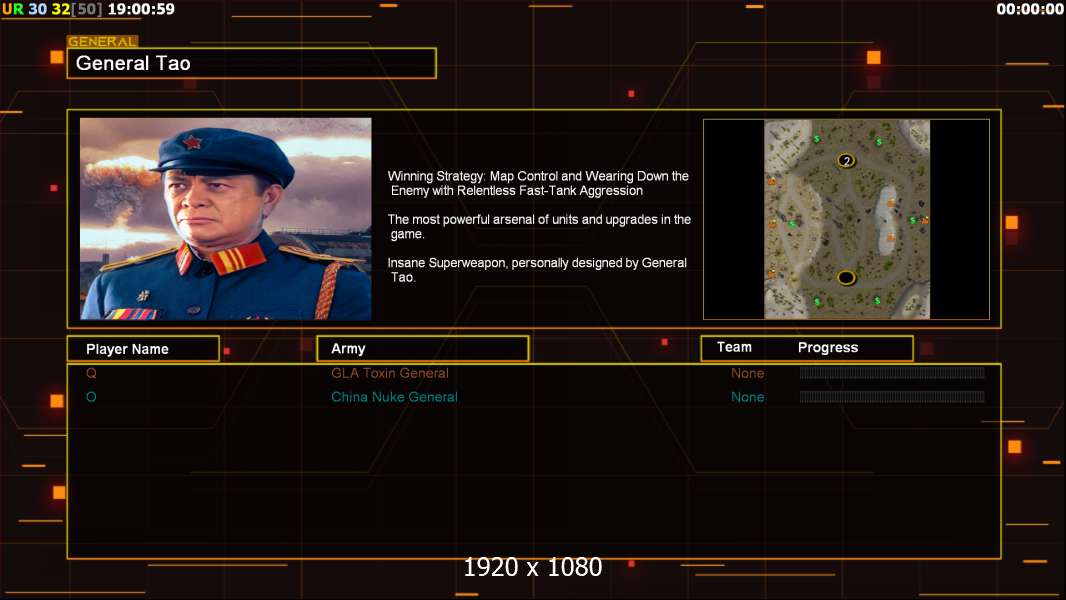1066x600 pixels.
Task: Click the progress bar for GLA Toxin General
Action: coord(892,372)
